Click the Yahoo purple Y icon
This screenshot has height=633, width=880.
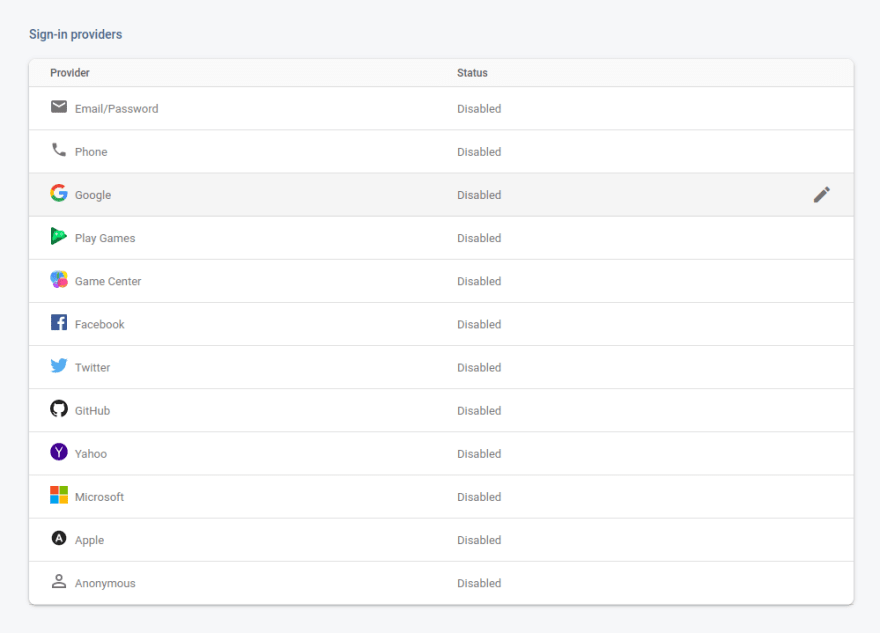point(59,452)
